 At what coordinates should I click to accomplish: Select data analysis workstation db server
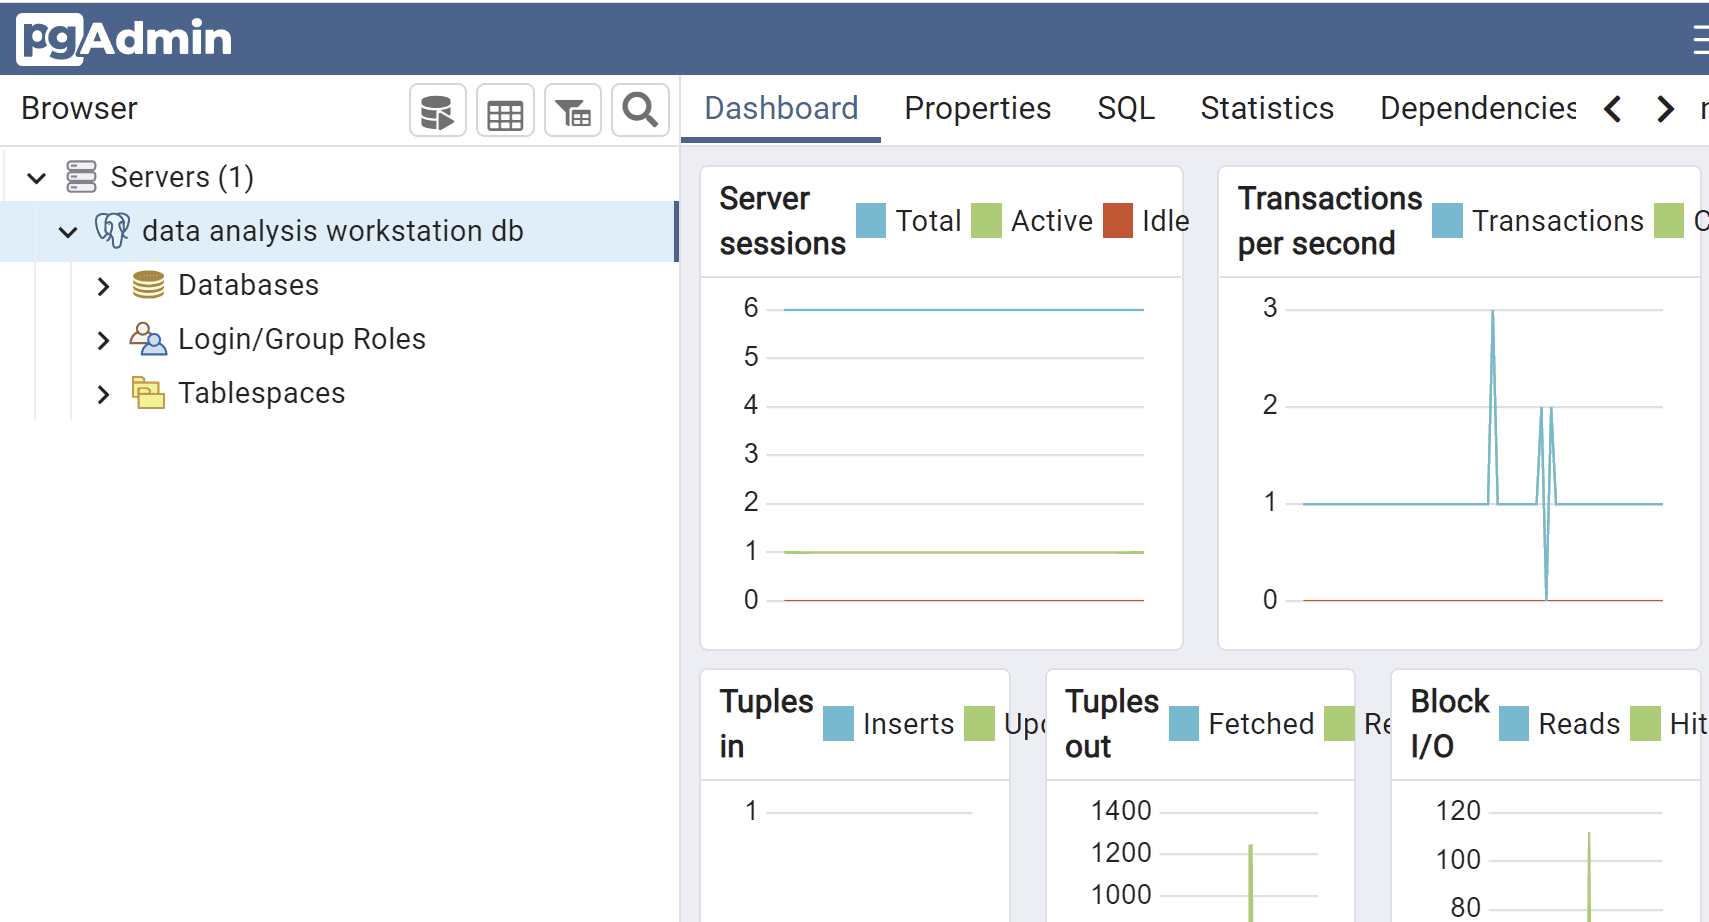pyautogui.click(x=332, y=231)
